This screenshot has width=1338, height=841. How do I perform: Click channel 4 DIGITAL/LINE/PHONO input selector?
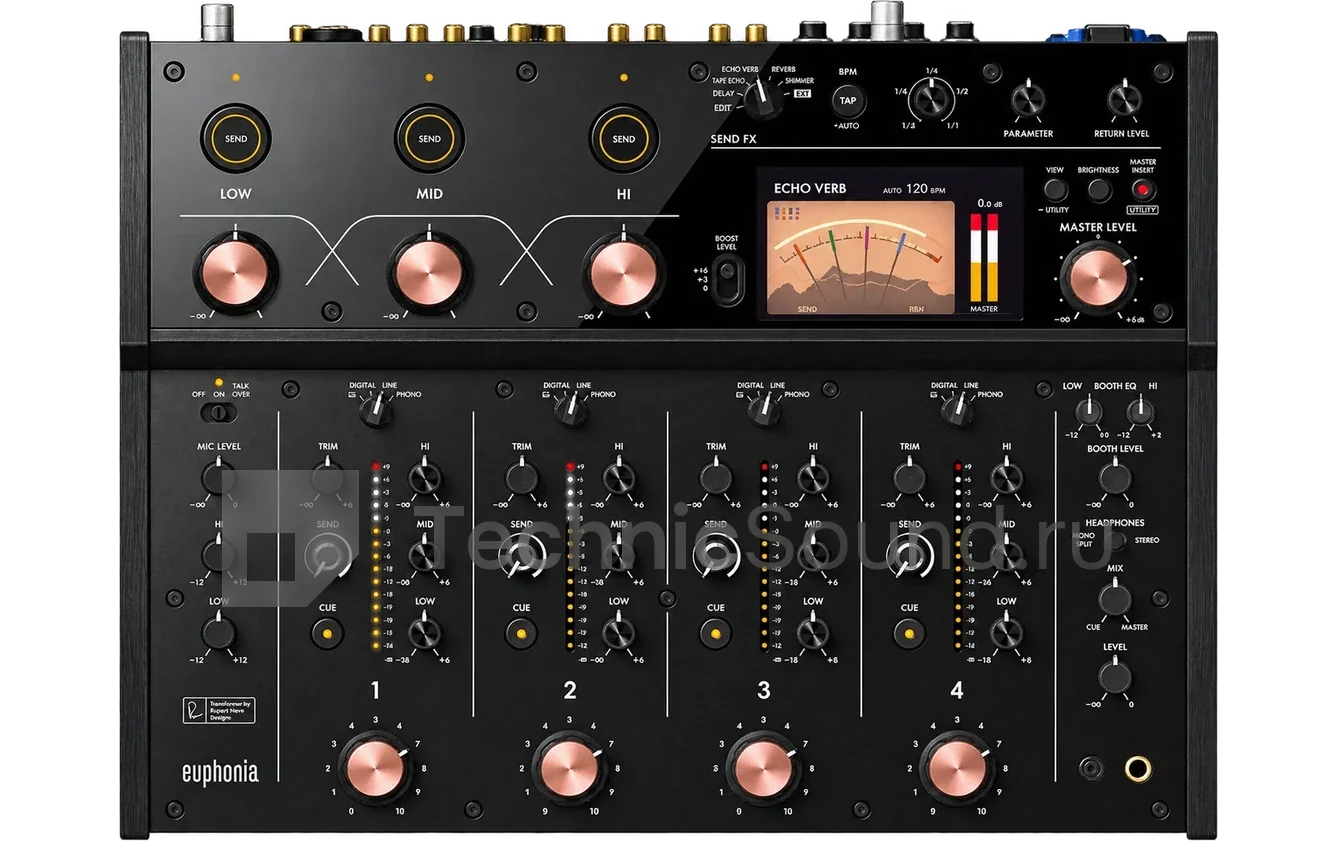[957, 409]
